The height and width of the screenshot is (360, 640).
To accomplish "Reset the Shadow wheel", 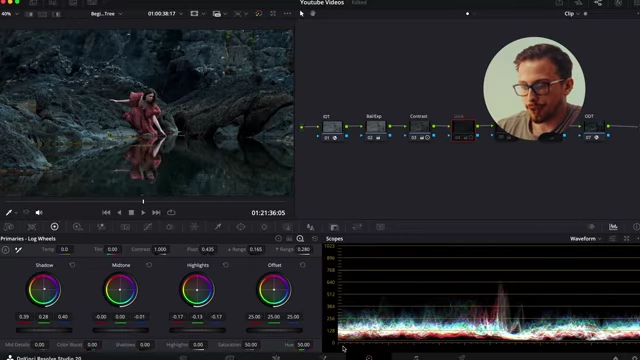I will (x=72, y=265).
